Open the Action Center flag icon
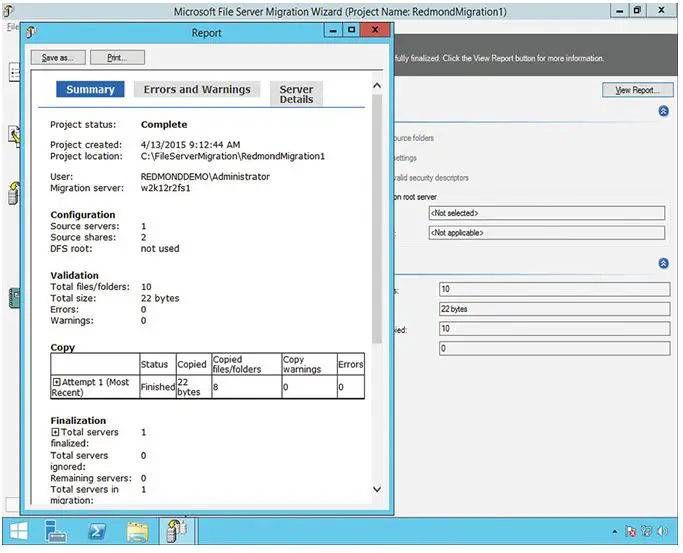Viewport: 683px width, 553px height. click(x=630, y=531)
